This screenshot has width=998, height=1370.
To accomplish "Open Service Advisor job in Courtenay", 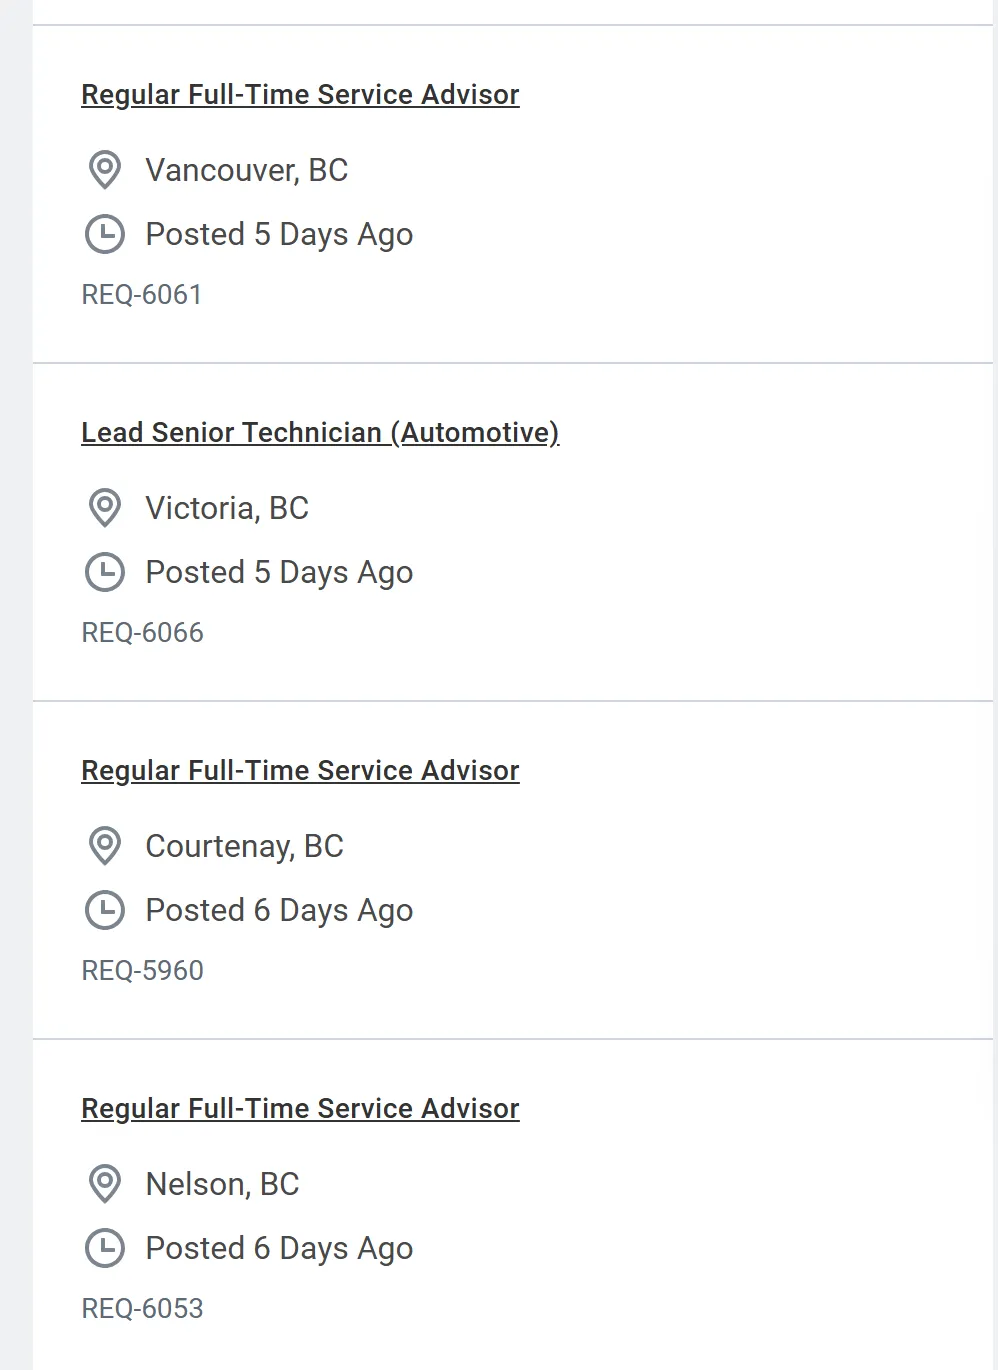I will pyautogui.click(x=300, y=771).
